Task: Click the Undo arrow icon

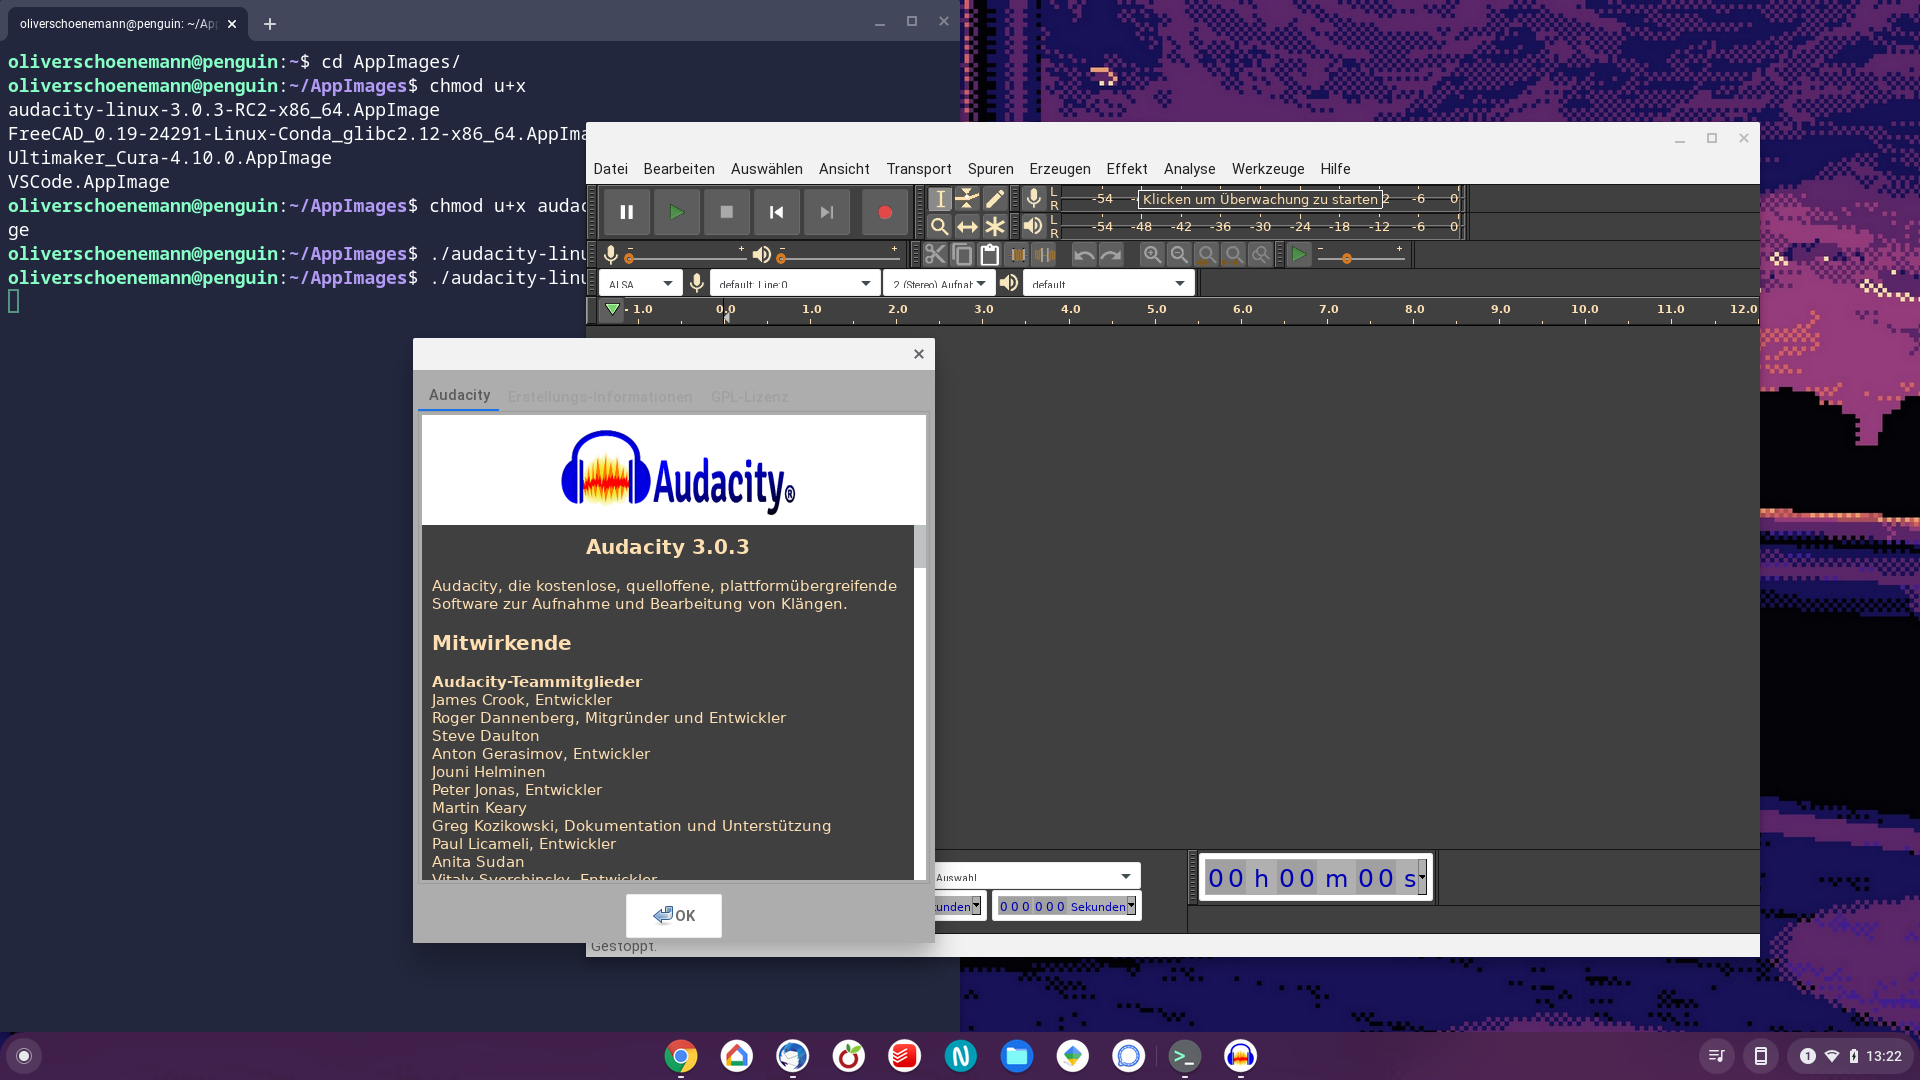Action: pos(1084,255)
